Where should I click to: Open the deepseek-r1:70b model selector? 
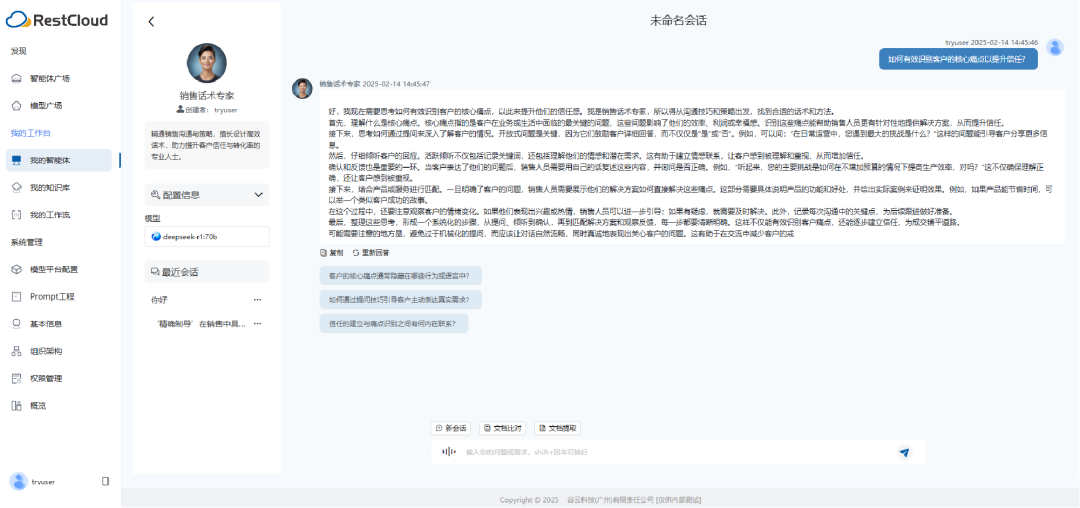207,237
